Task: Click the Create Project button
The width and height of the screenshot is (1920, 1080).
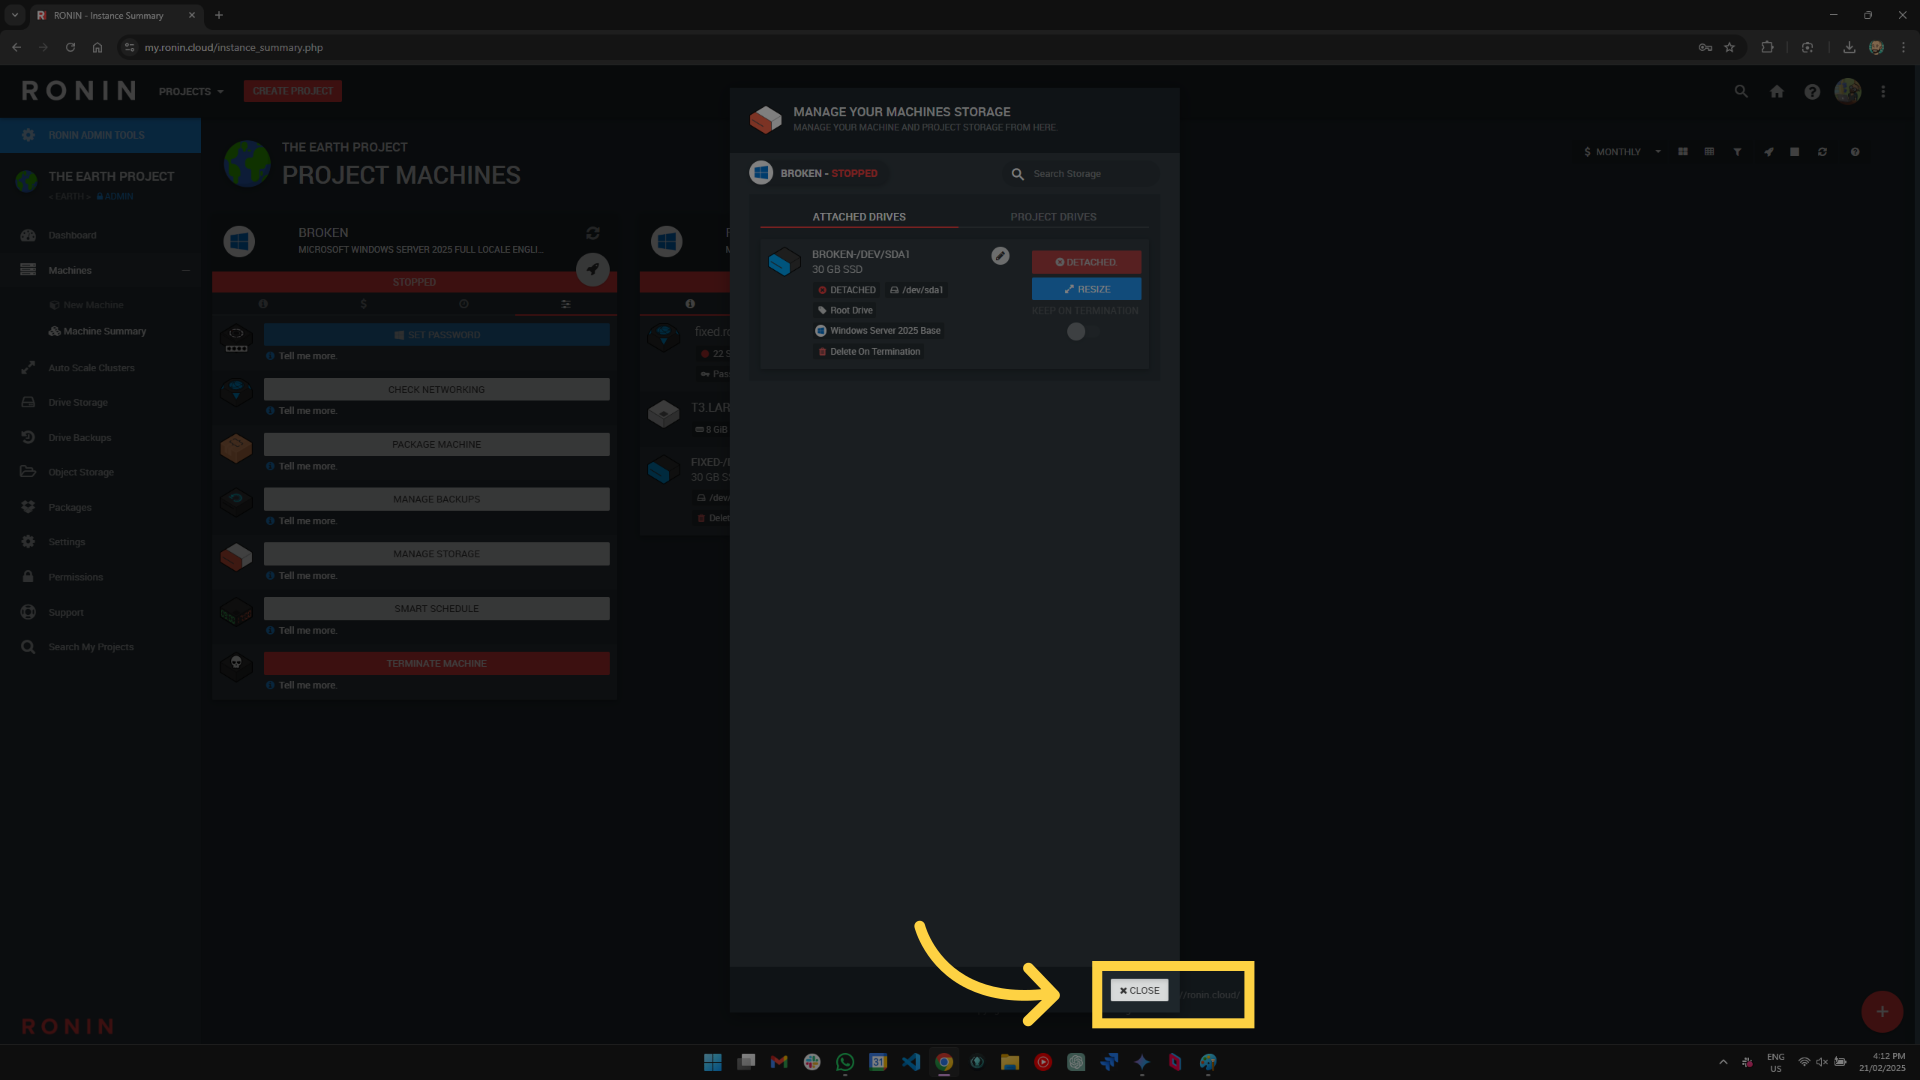Action: (293, 91)
